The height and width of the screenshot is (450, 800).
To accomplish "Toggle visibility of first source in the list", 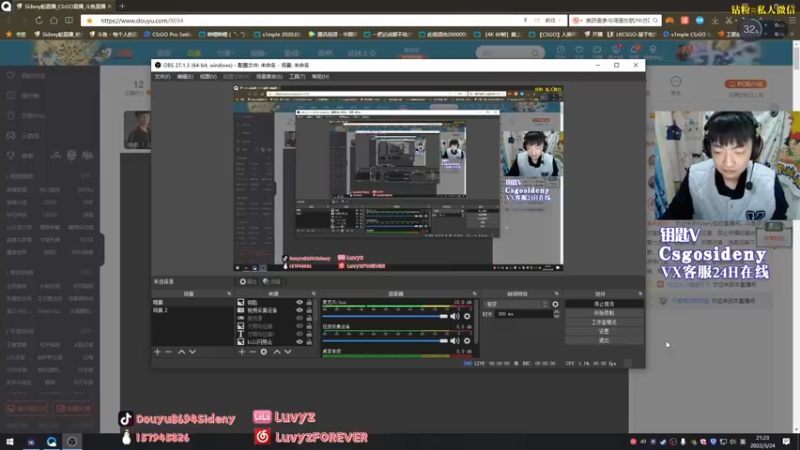I will (299, 303).
